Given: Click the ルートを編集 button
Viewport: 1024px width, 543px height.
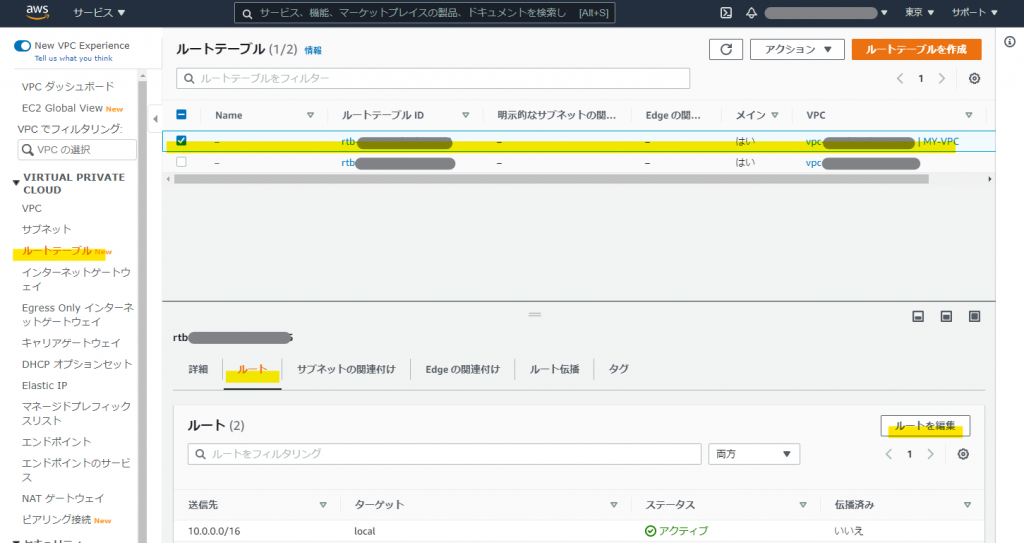Looking at the screenshot, I should [924, 426].
